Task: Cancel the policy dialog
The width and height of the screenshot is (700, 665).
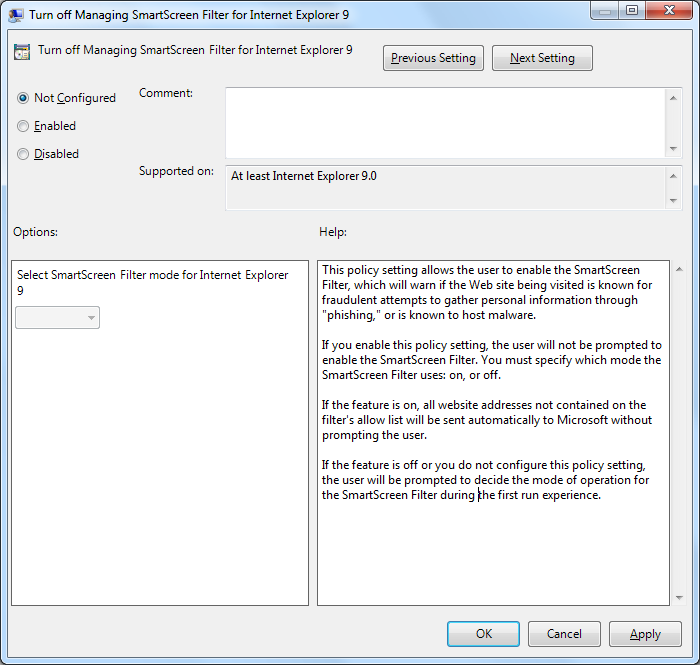Action: (x=564, y=634)
